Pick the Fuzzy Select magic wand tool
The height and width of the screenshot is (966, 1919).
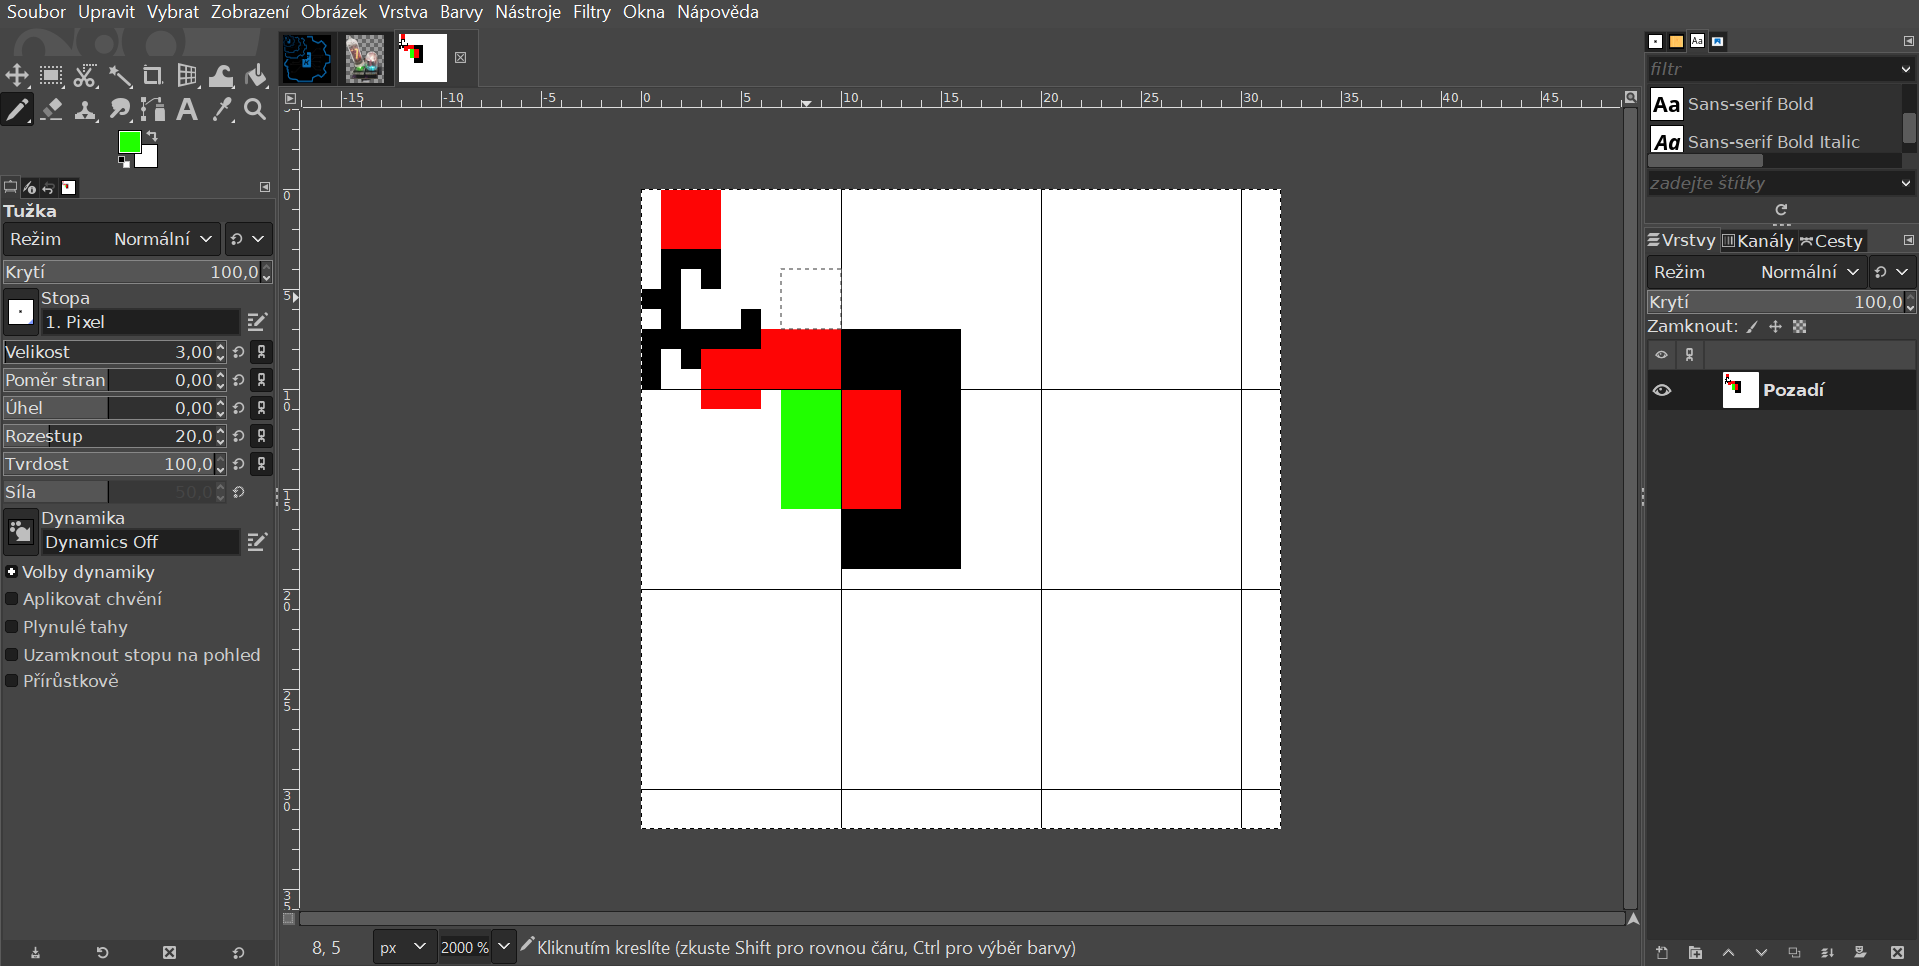pyautogui.click(x=120, y=76)
